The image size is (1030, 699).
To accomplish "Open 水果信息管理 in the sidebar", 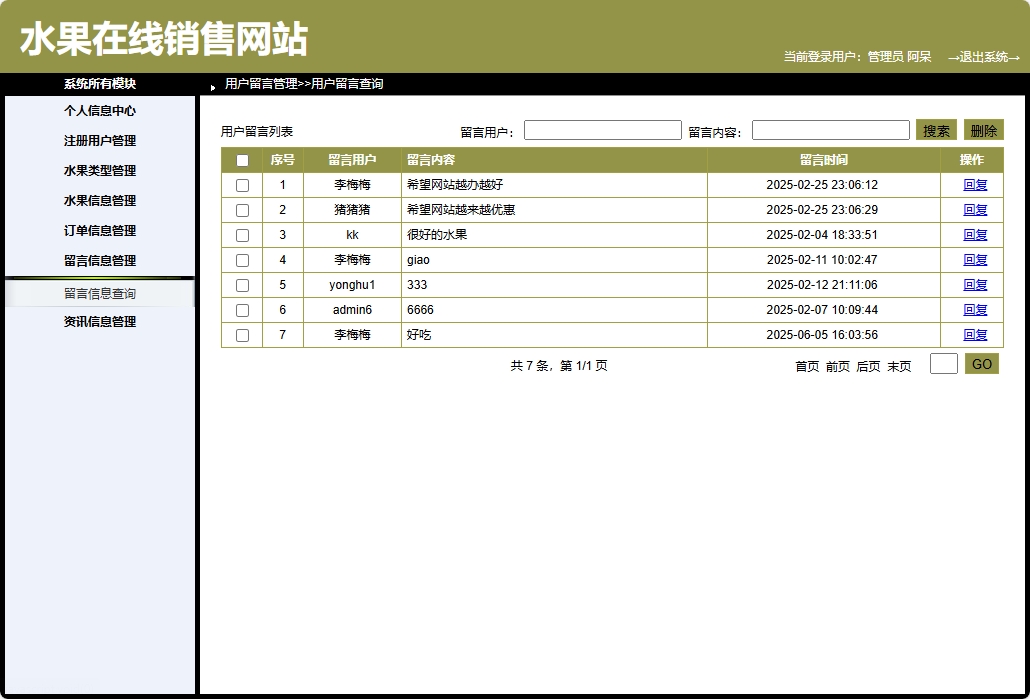I will [99, 200].
